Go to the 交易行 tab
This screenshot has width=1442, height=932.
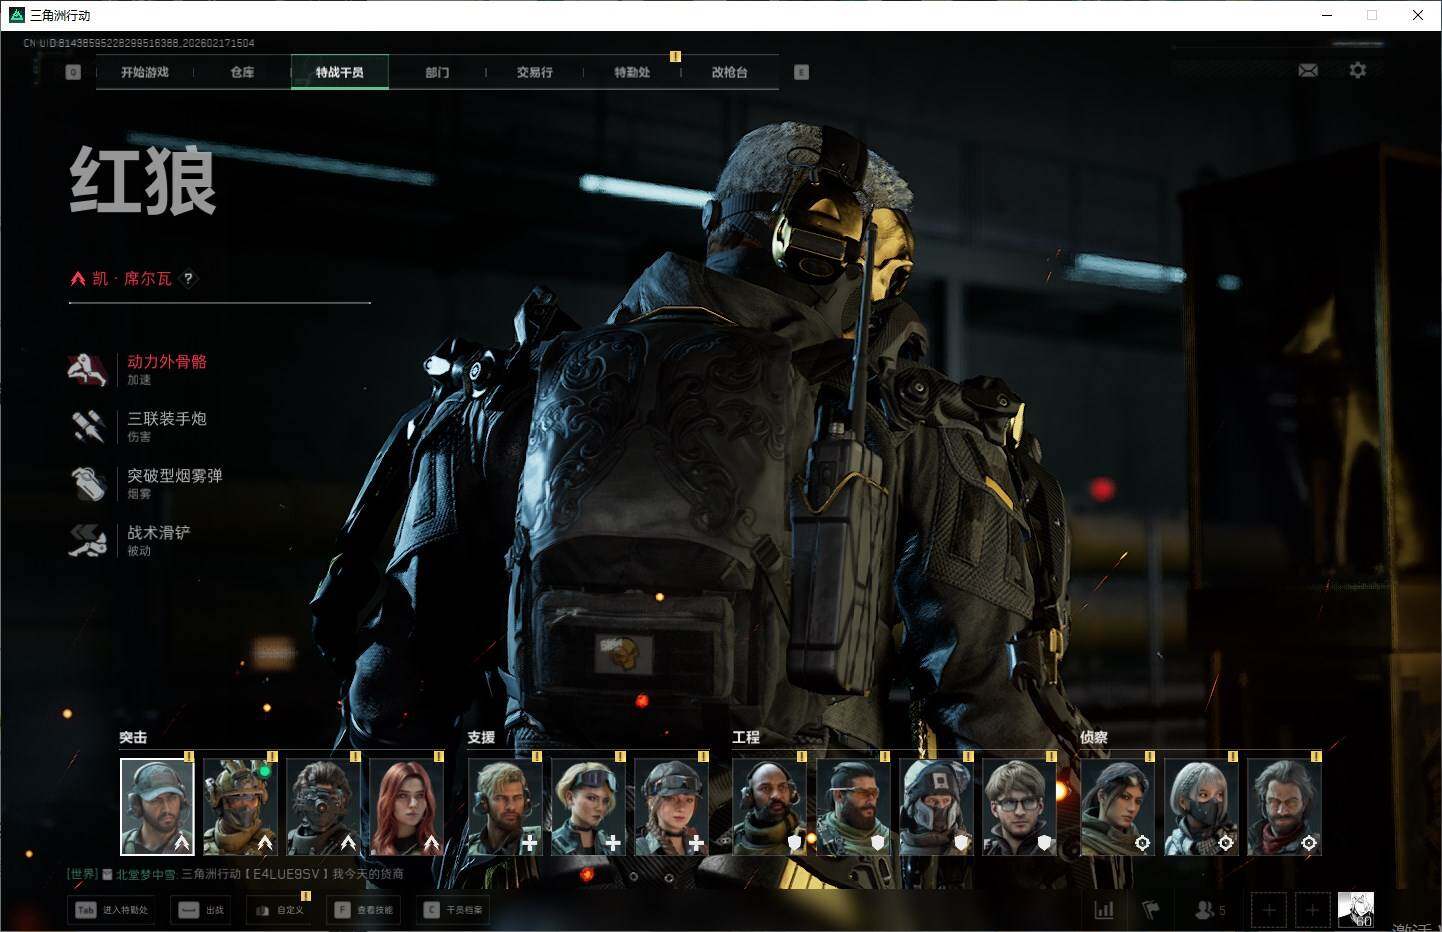(534, 72)
